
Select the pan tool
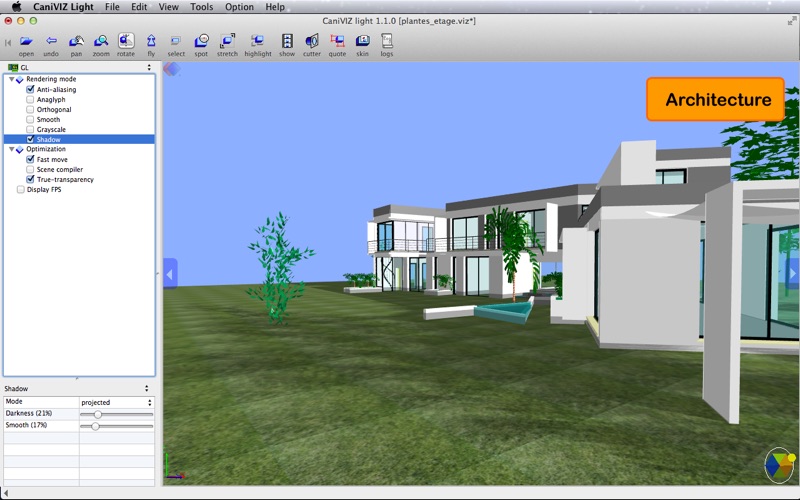coord(77,41)
